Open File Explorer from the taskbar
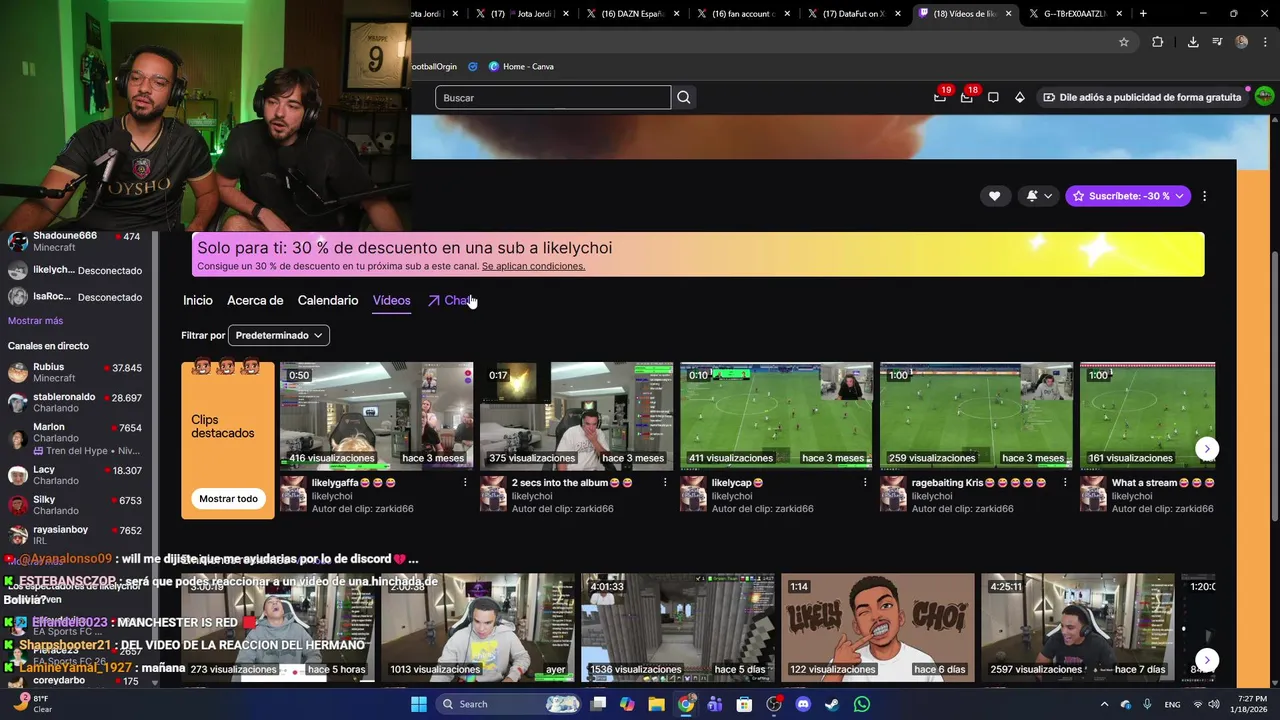The image size is (1280, 720). tap(656, 704)
